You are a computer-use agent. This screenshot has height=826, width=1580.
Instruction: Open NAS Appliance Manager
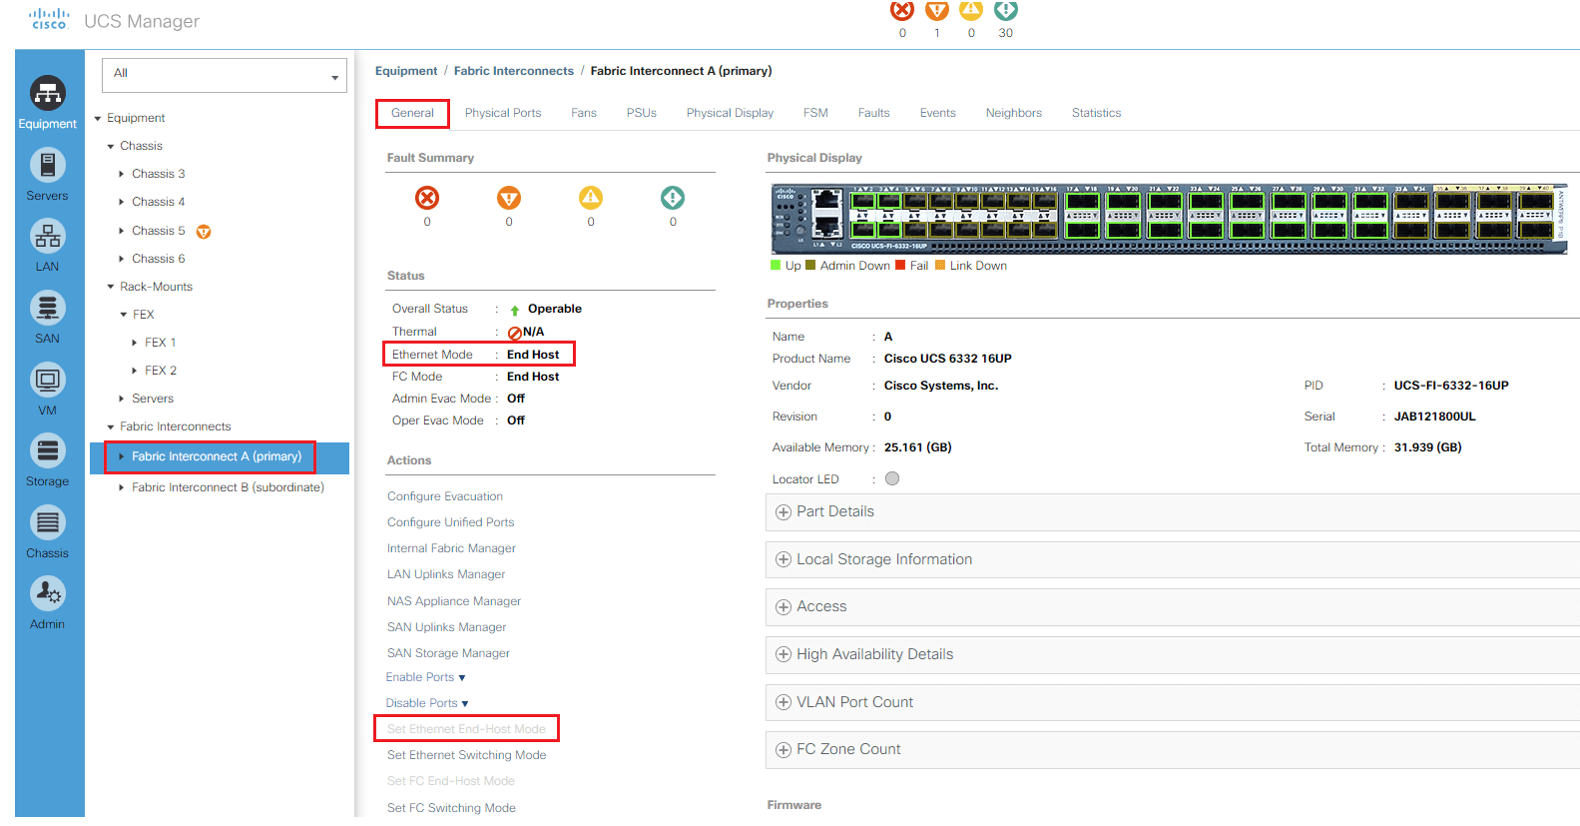pyautogui.click(x=454, y=602)
